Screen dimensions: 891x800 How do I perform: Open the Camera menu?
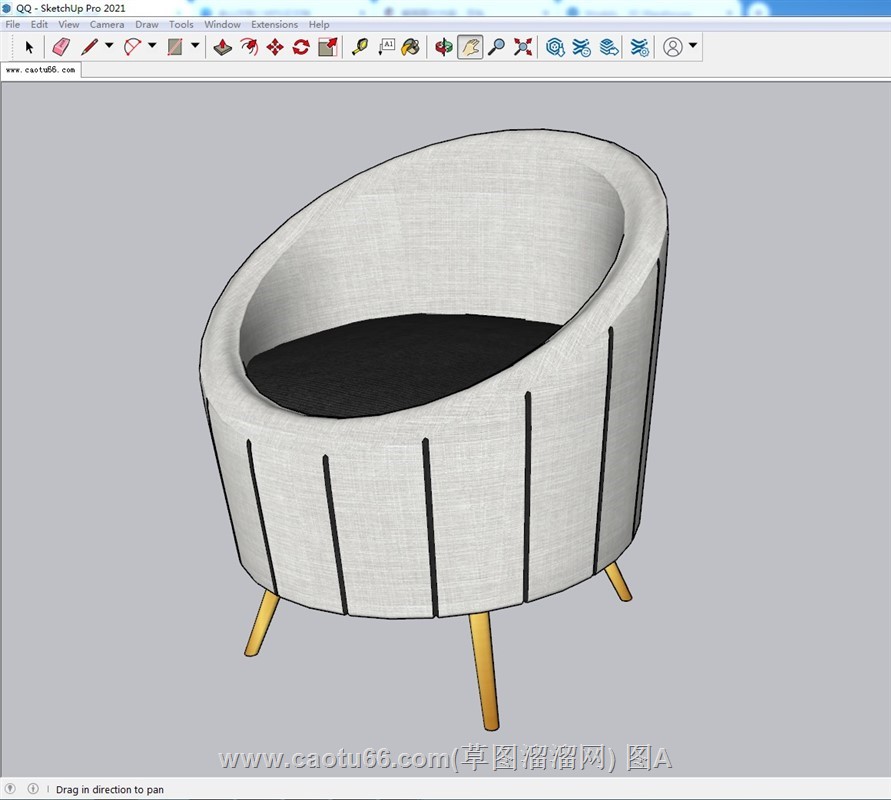pos(107,24)
